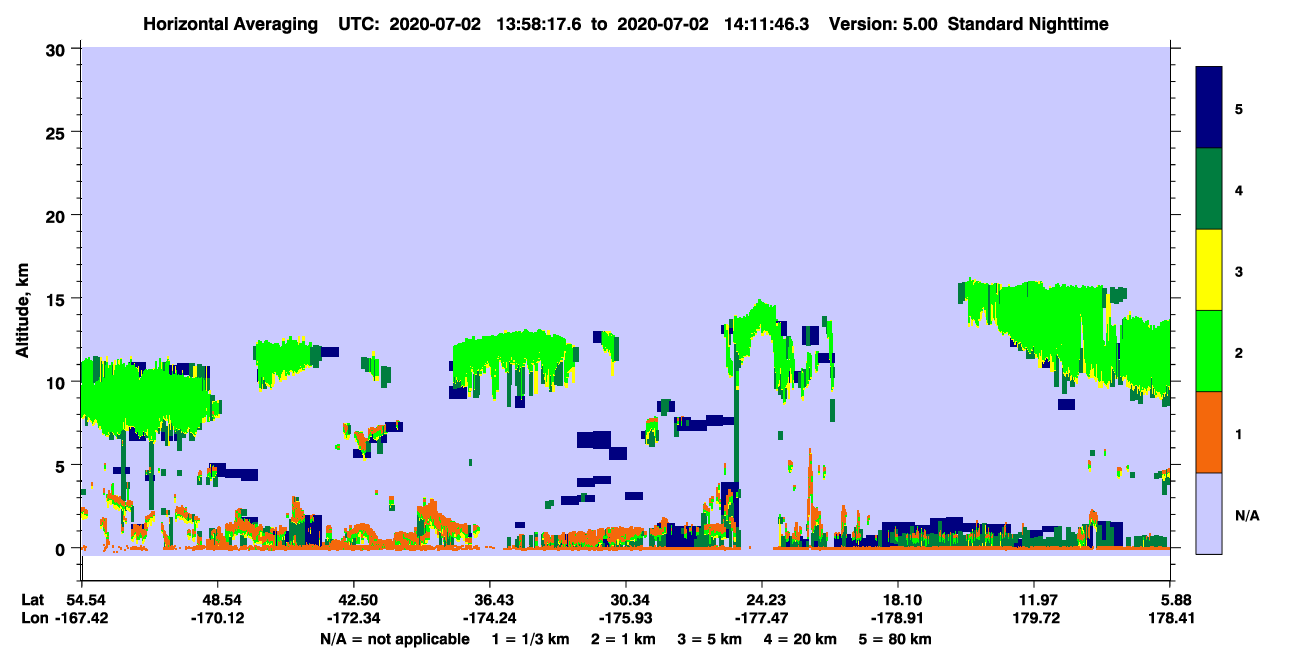Click the colorbar label '3'
The image size is (1300, 667).
click(x=1238, y=270)
